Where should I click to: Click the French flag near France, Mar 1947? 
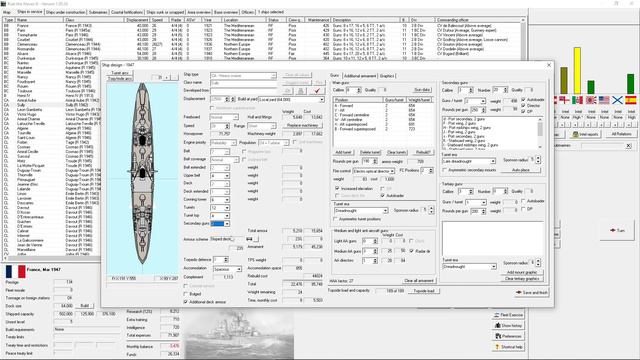click(x=16, y=271)
